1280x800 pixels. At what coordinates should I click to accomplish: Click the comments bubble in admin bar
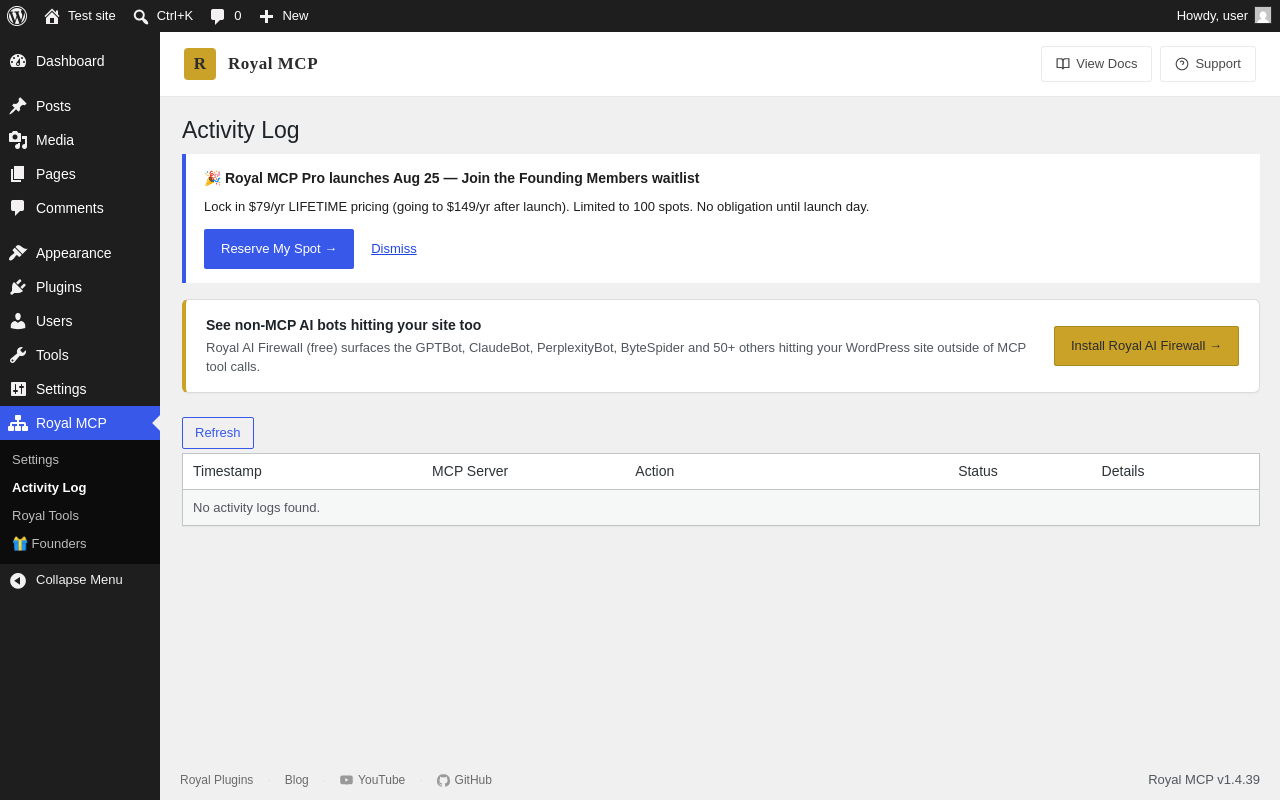(217, 16)
